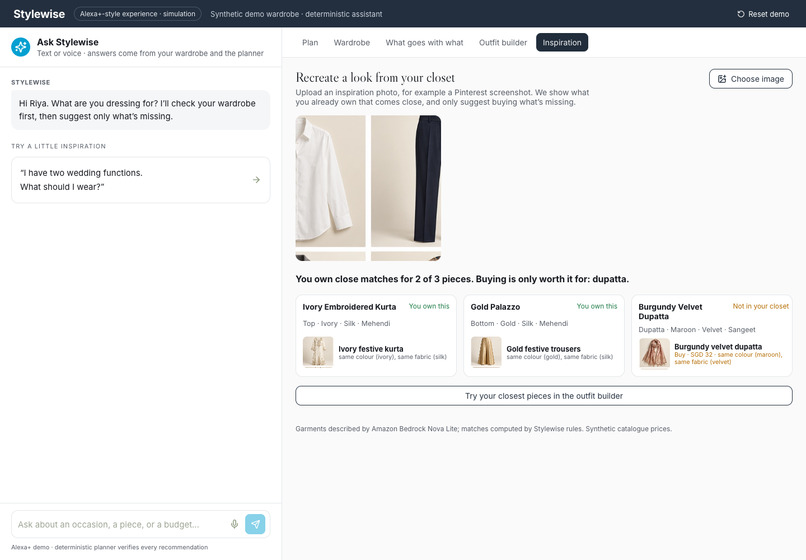This screenshot has height=560, width=806.
Task: Click Alexa+ demo planner footer note
Action: (109, 547)
